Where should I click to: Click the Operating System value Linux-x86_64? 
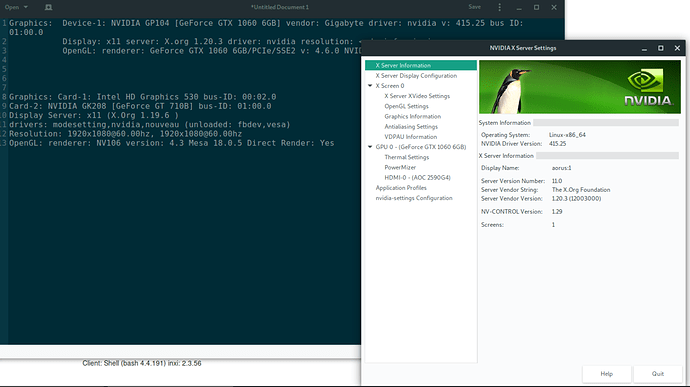coord(567,135)
